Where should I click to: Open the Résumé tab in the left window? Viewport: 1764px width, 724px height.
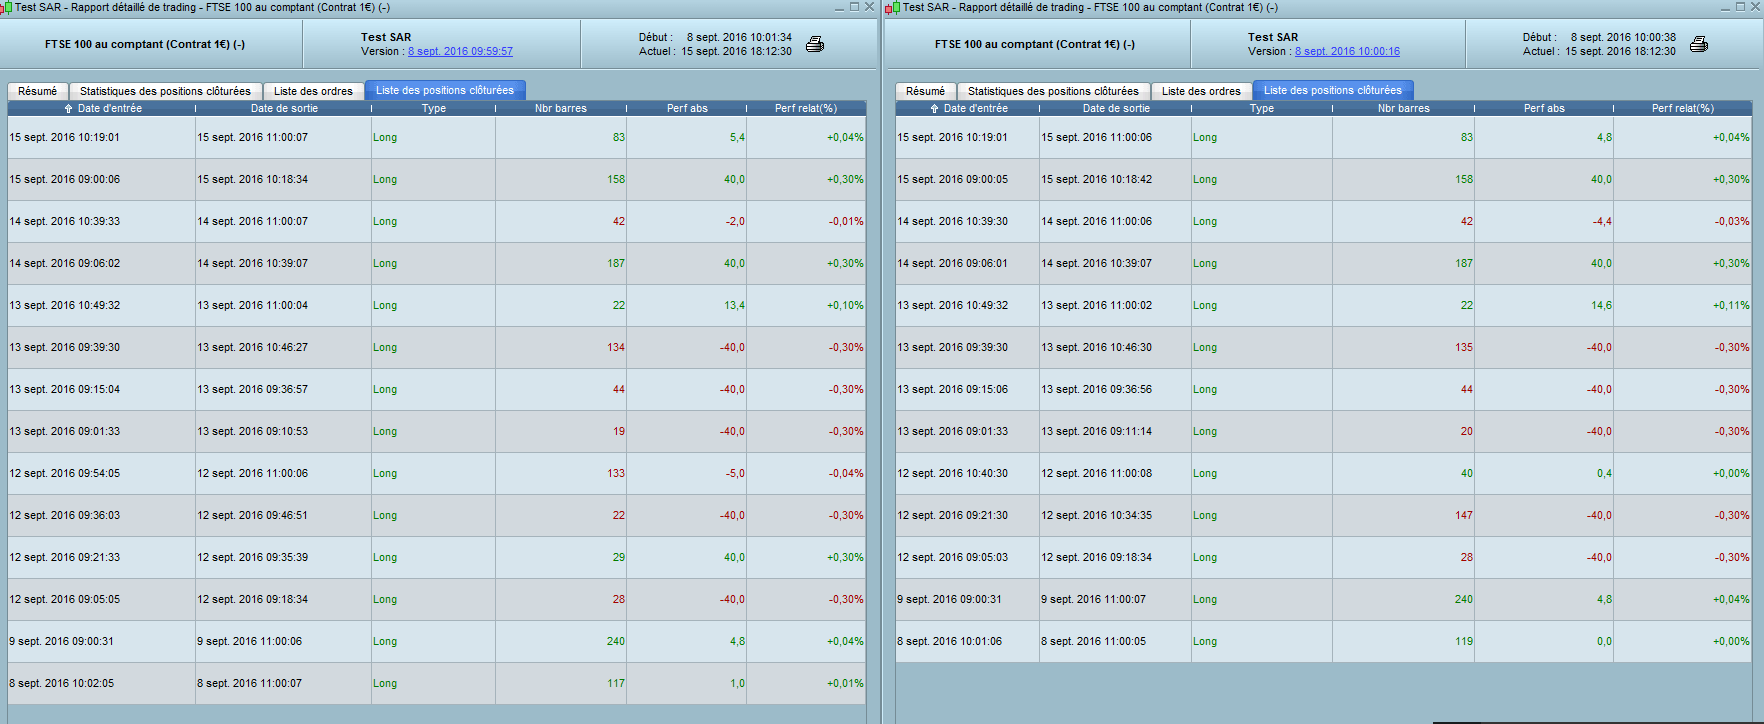[x=38, y=91]
